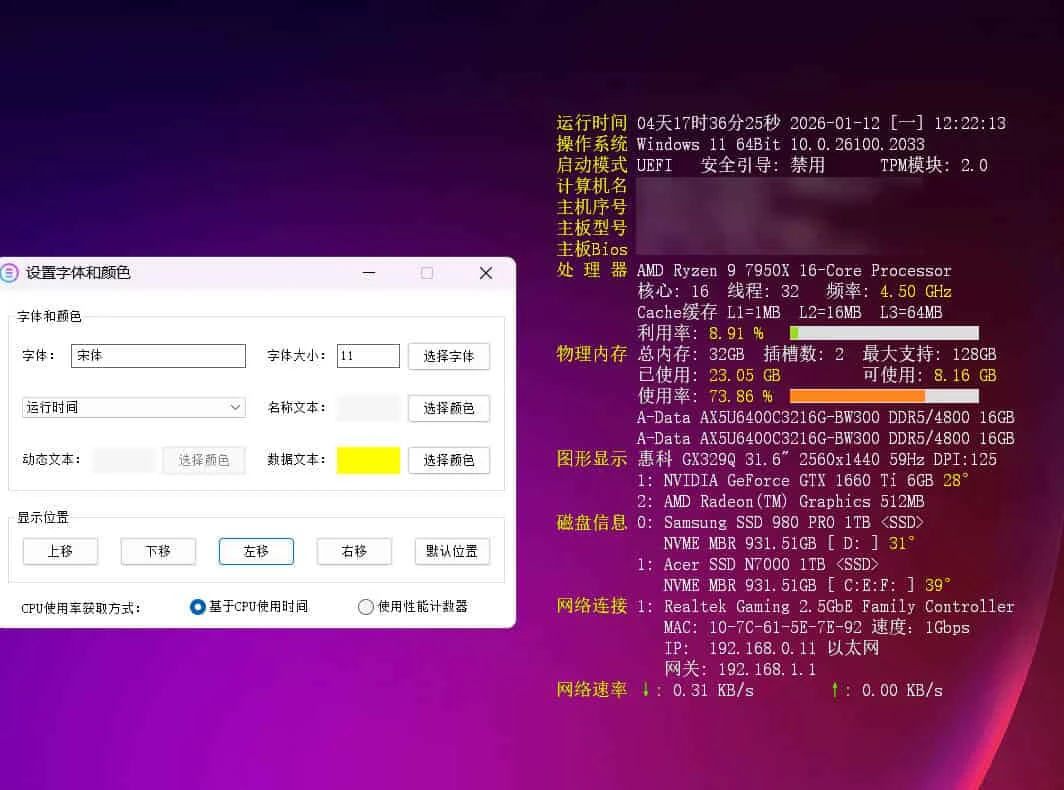
Task: Click the 左移 move-left button
Action: point(256,551)
